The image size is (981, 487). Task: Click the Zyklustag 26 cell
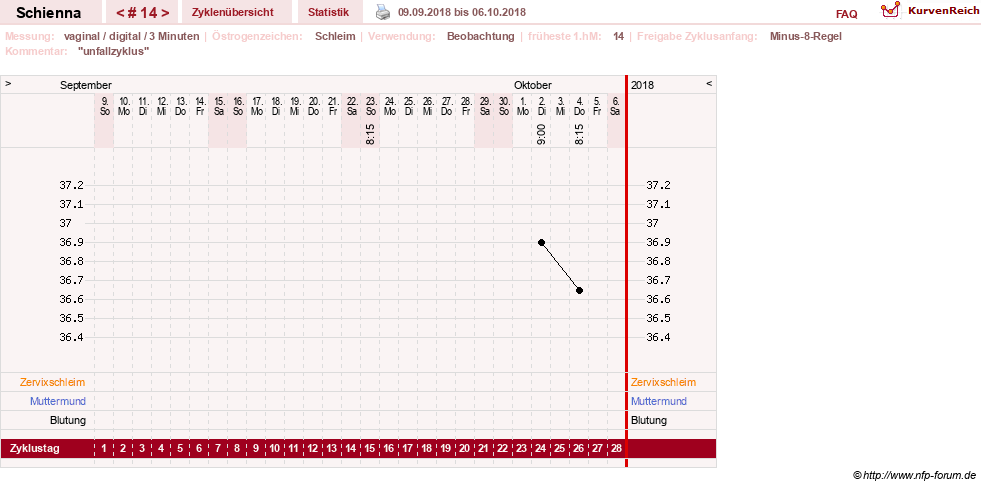[579, 448]
